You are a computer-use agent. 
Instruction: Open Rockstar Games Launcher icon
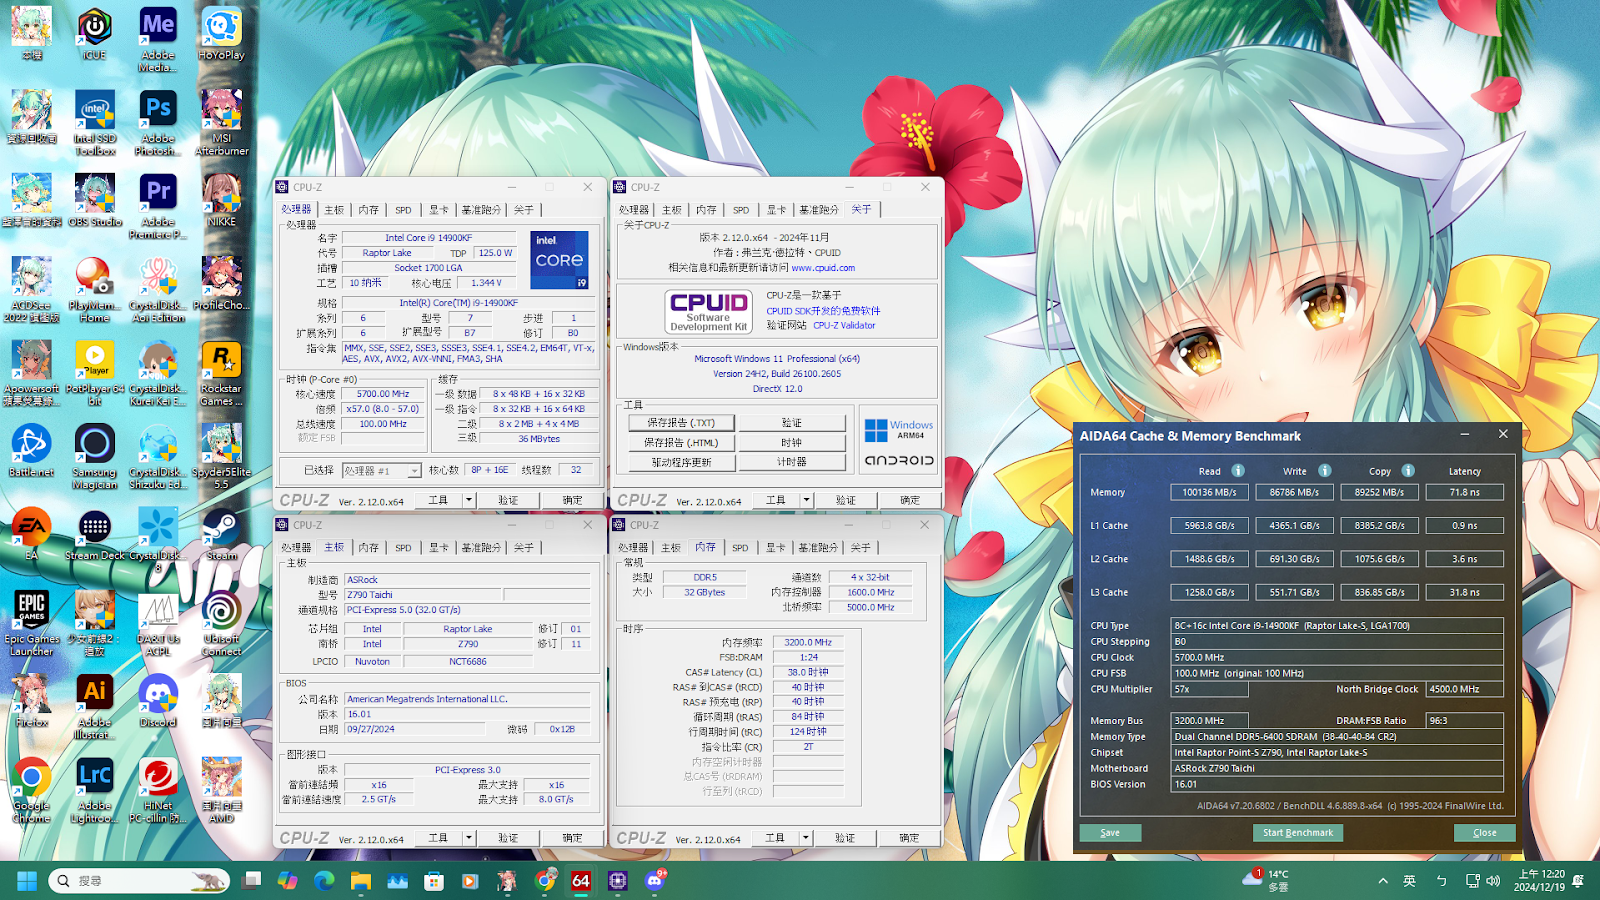point(221,373)
